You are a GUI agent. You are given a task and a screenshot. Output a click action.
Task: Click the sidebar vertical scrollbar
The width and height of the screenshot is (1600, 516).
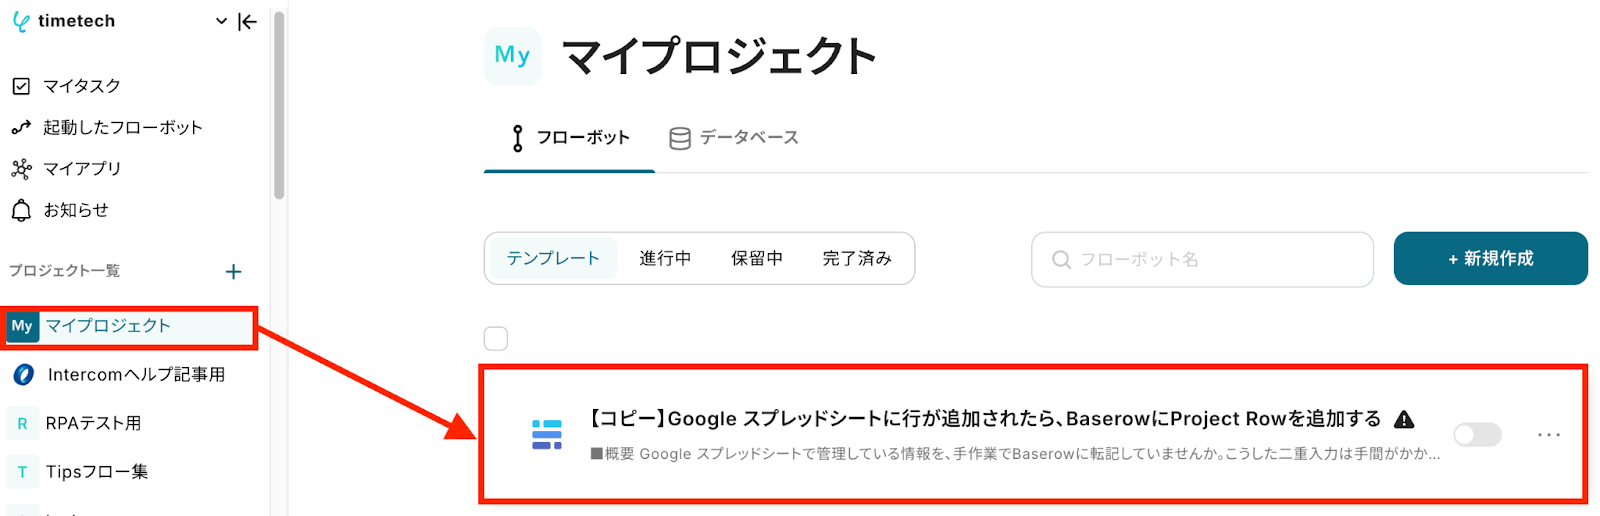click(279, 105)
